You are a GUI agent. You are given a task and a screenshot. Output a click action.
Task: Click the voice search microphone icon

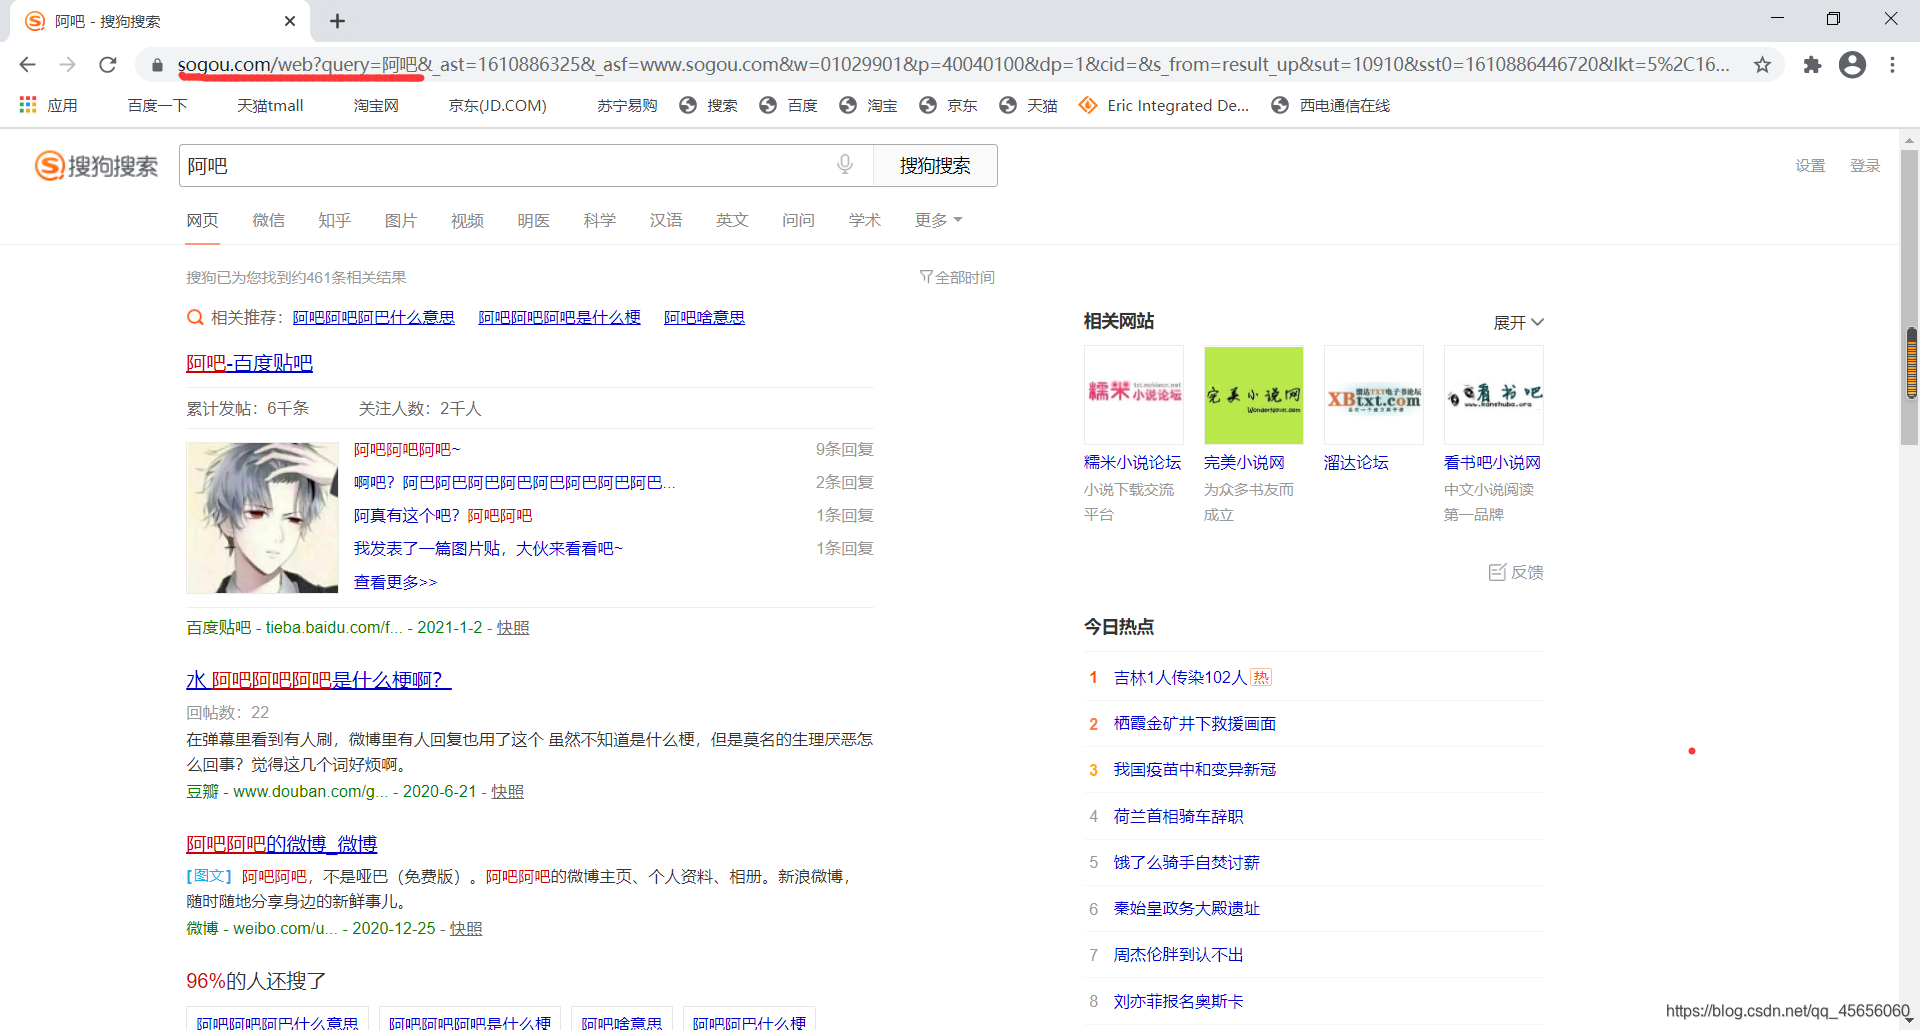point(845,165)
